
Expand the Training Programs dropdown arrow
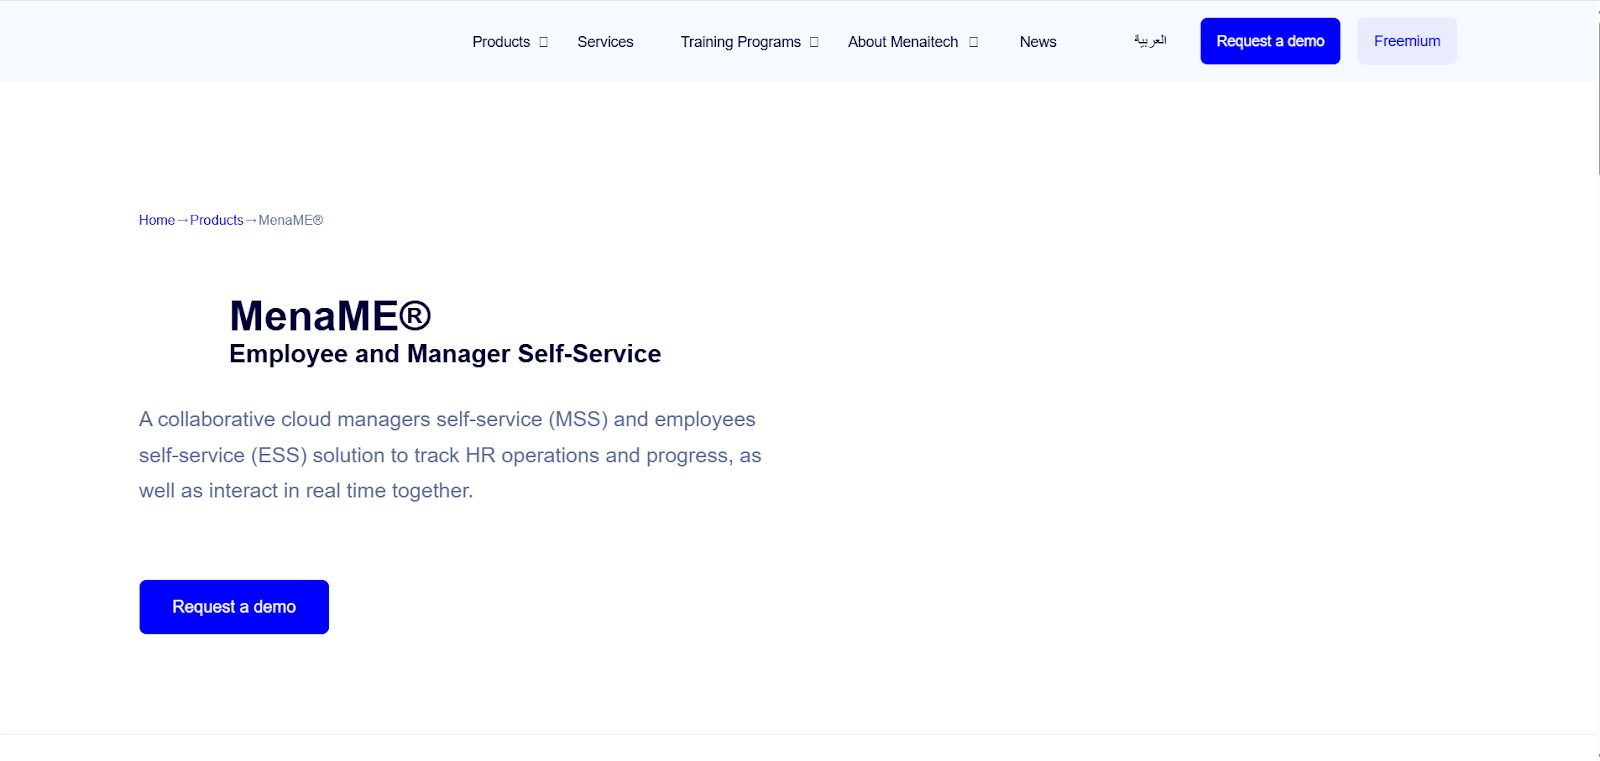pyautogui.click(x=814, y=42)
